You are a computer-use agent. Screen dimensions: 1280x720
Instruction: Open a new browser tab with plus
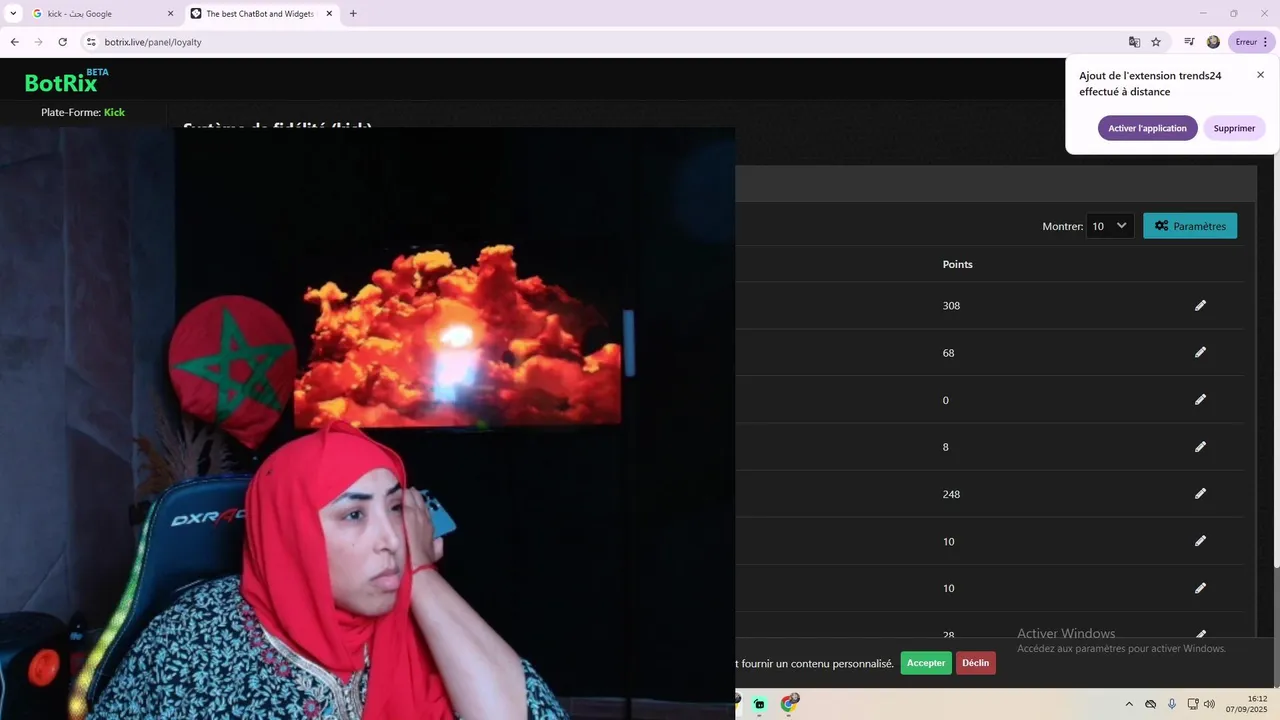click(x=353, y=14)
